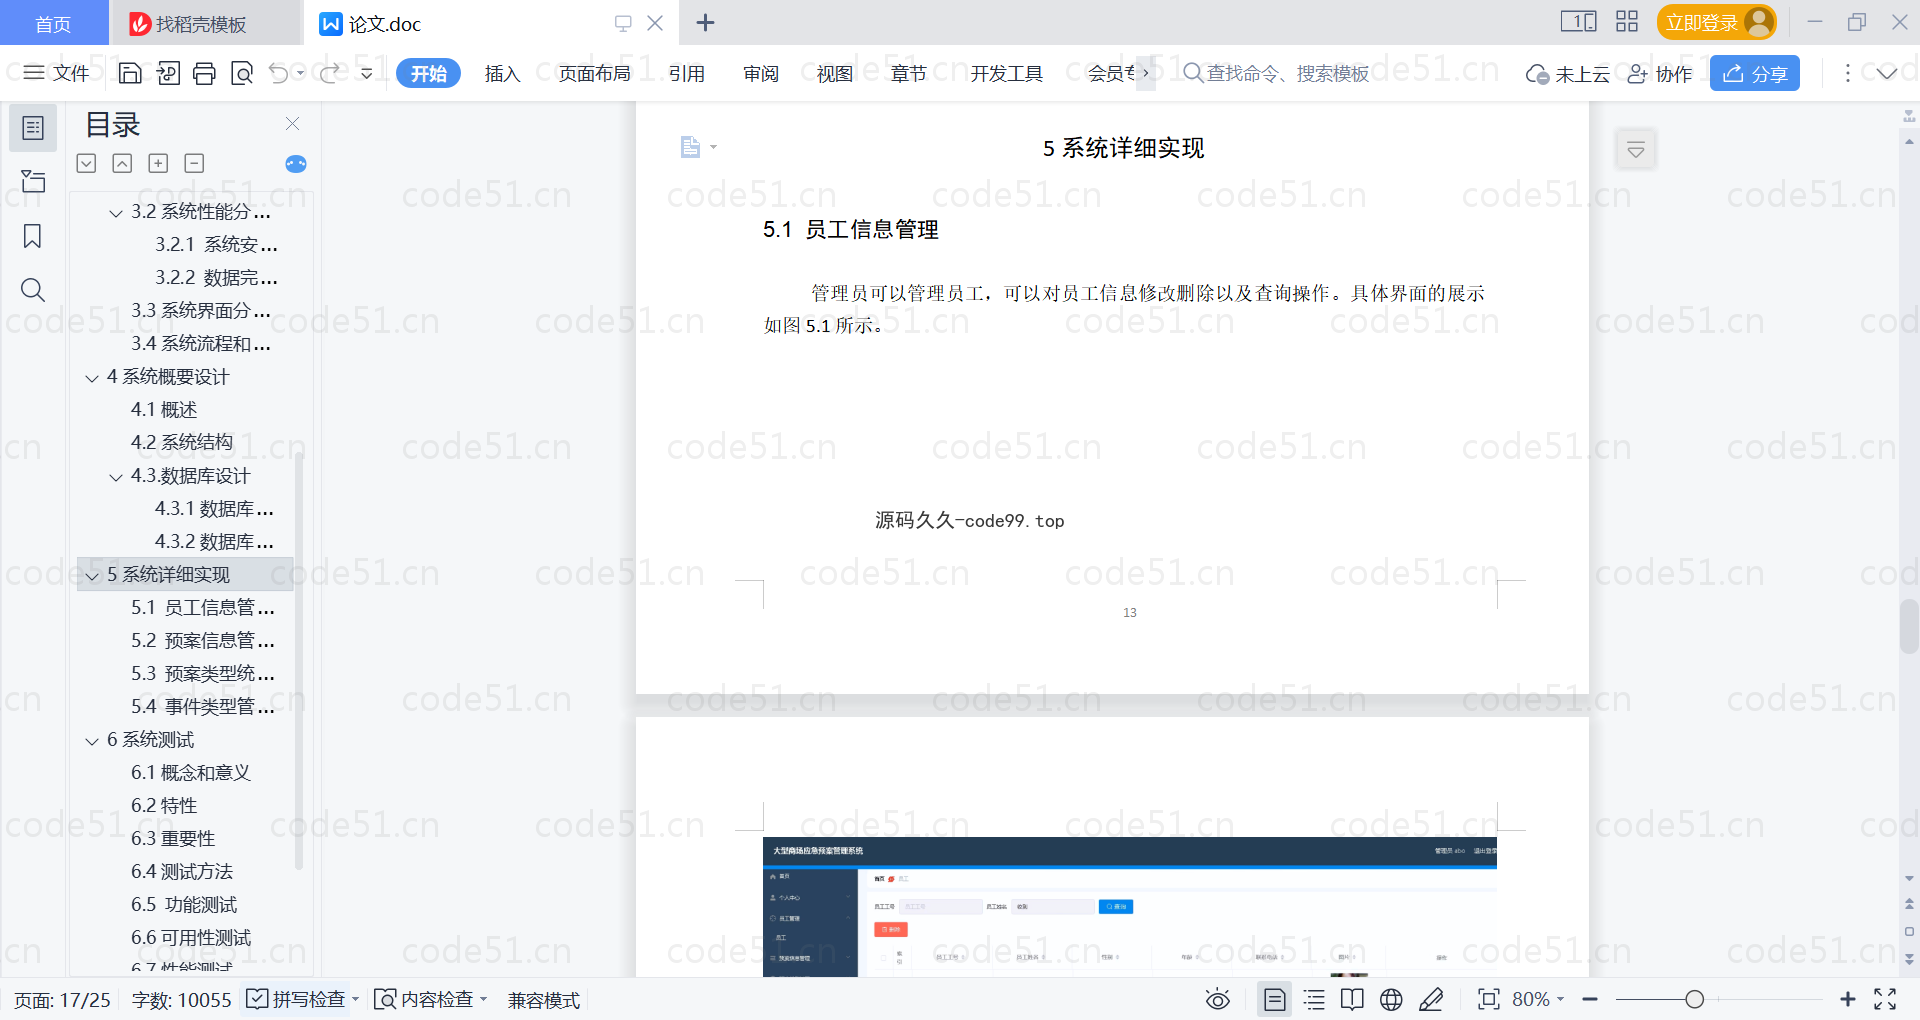1920x1020 pixels.
Task: Click the page document icon near heading
Action: [x=691, y=147]
